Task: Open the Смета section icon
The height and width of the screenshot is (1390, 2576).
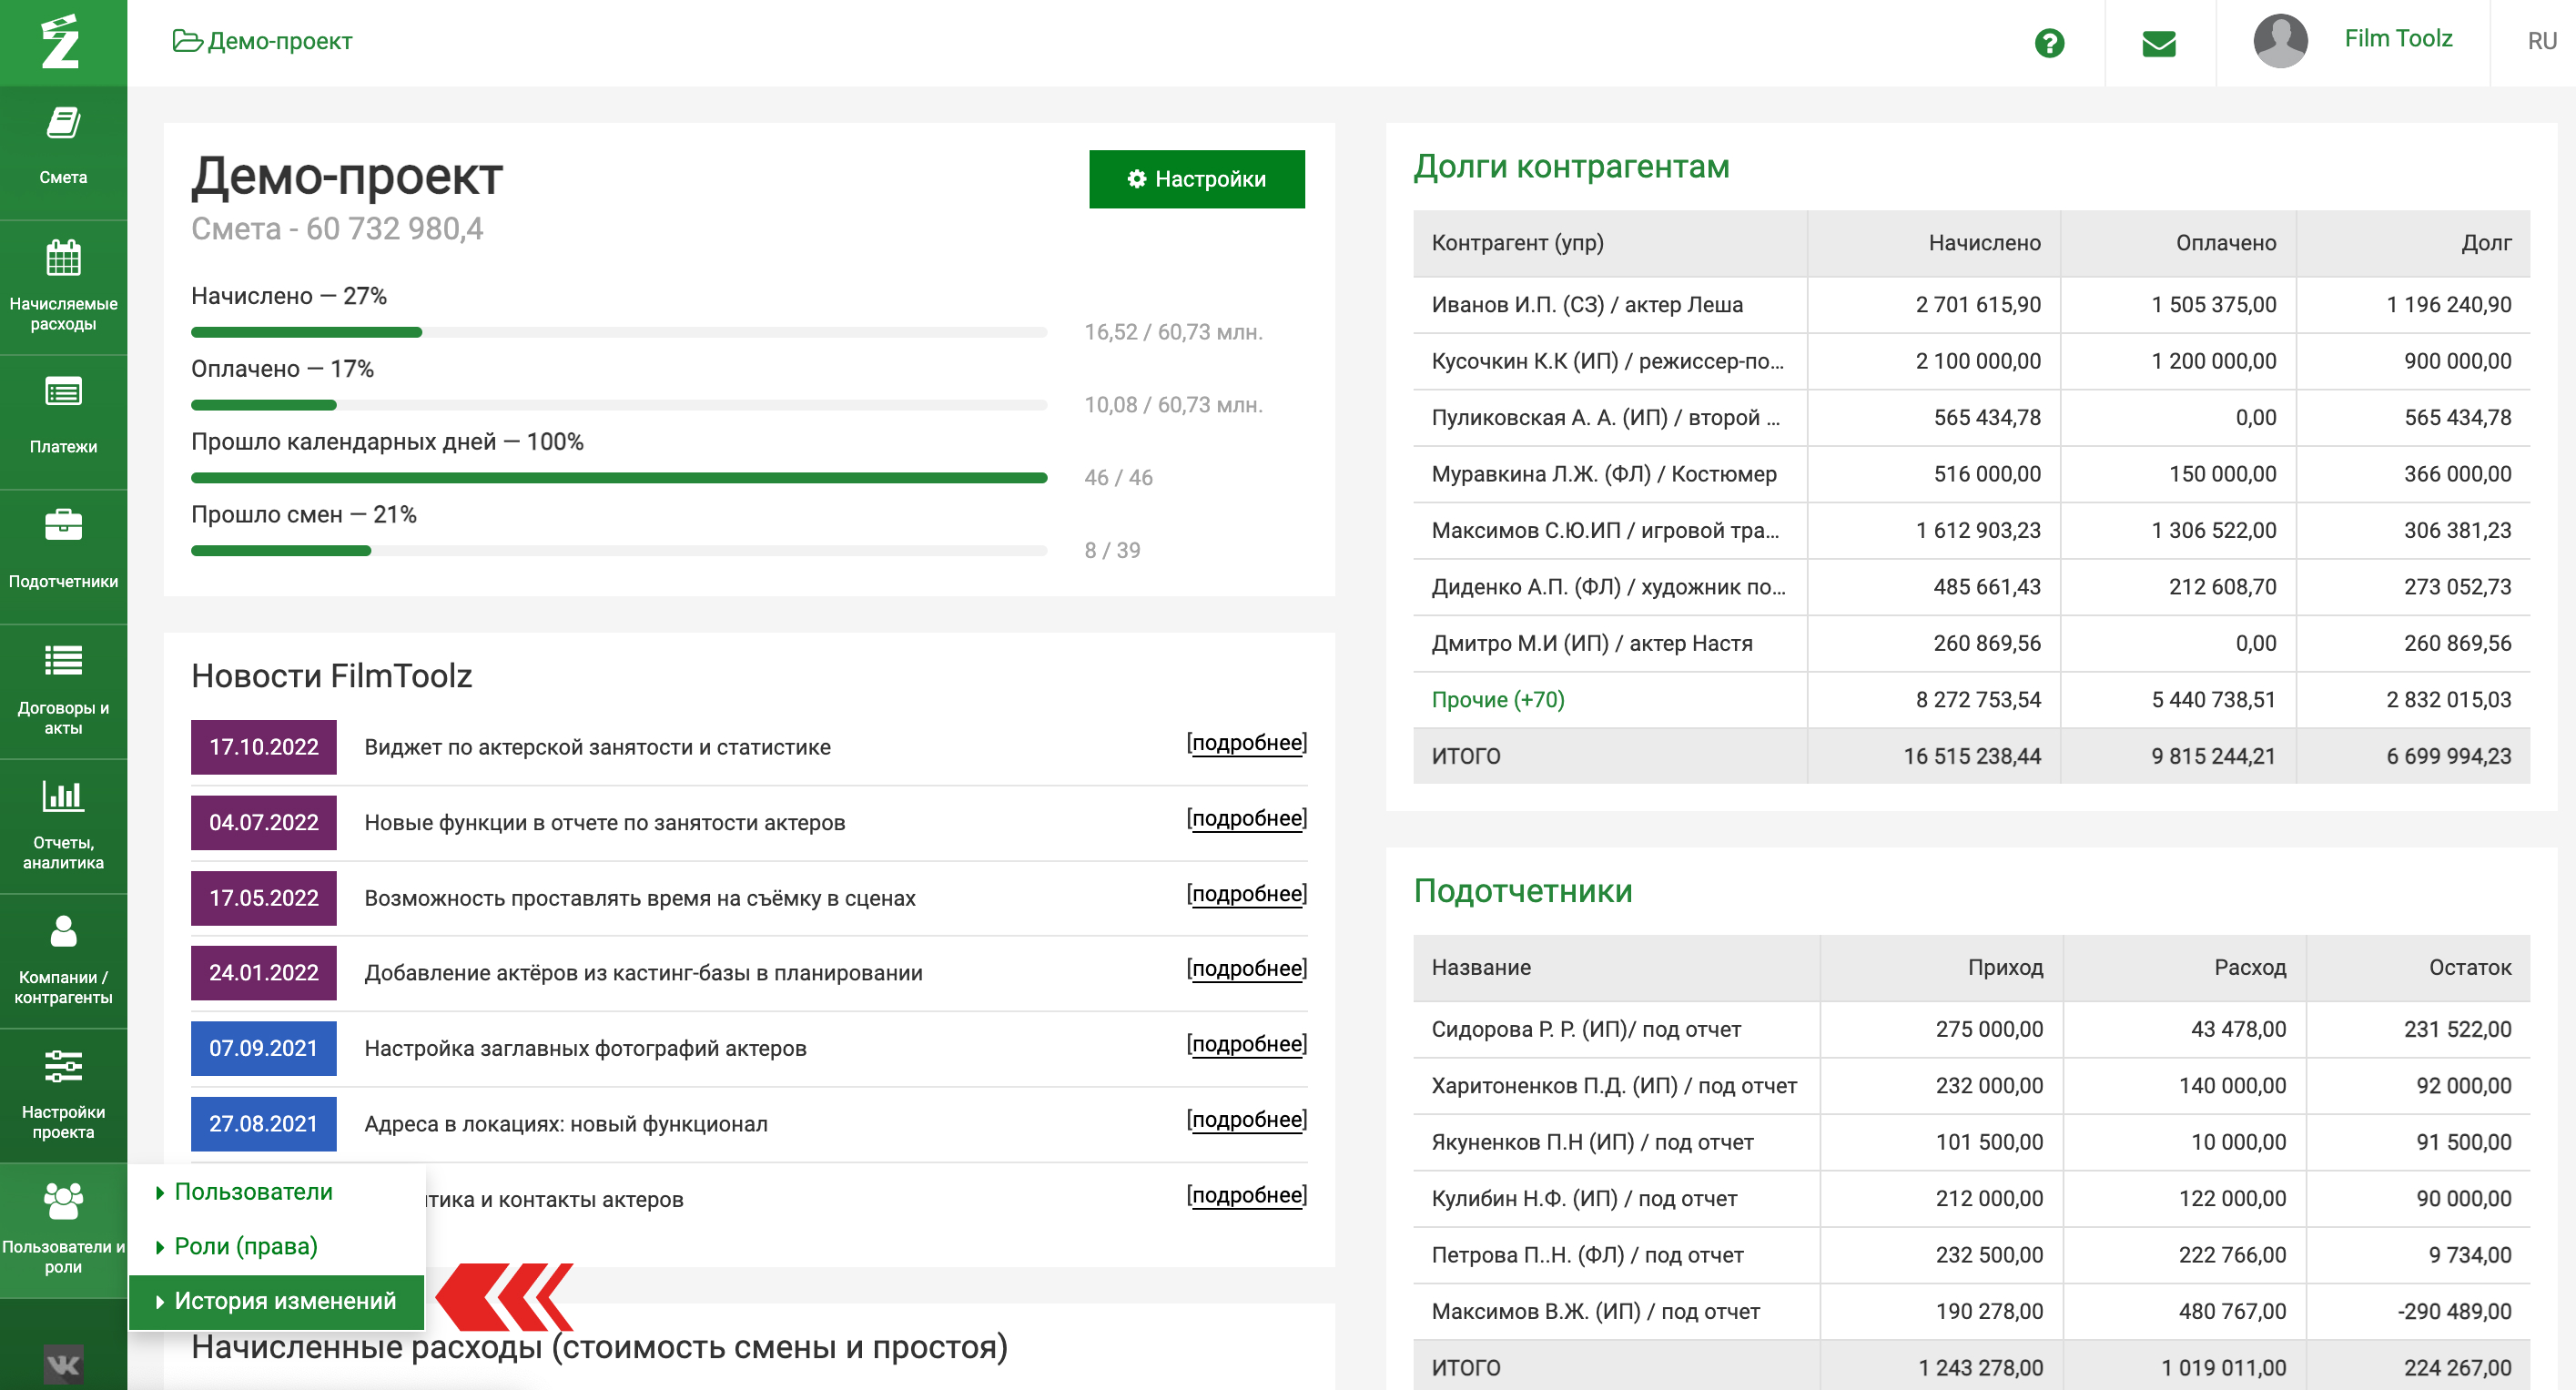Action: (x=63, y=125)
